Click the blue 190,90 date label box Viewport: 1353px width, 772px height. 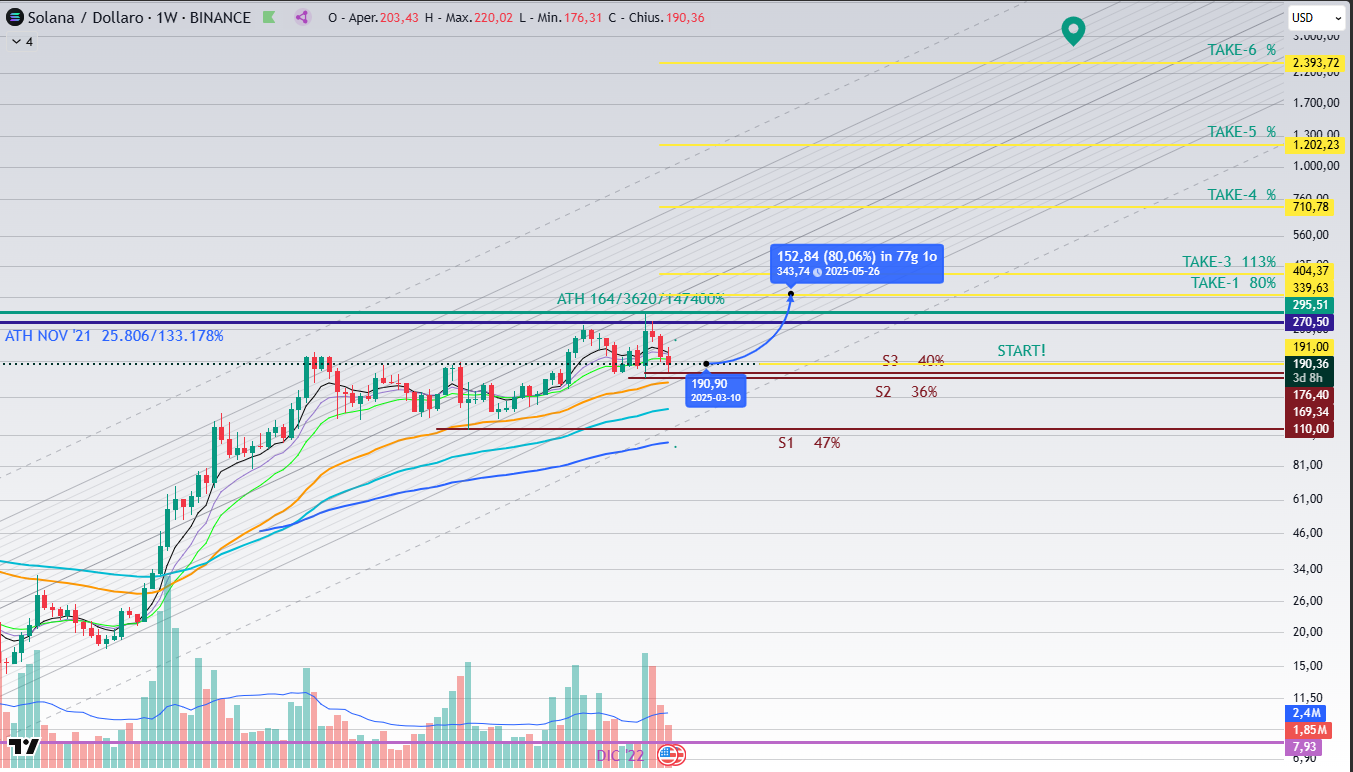coord(714,390)
